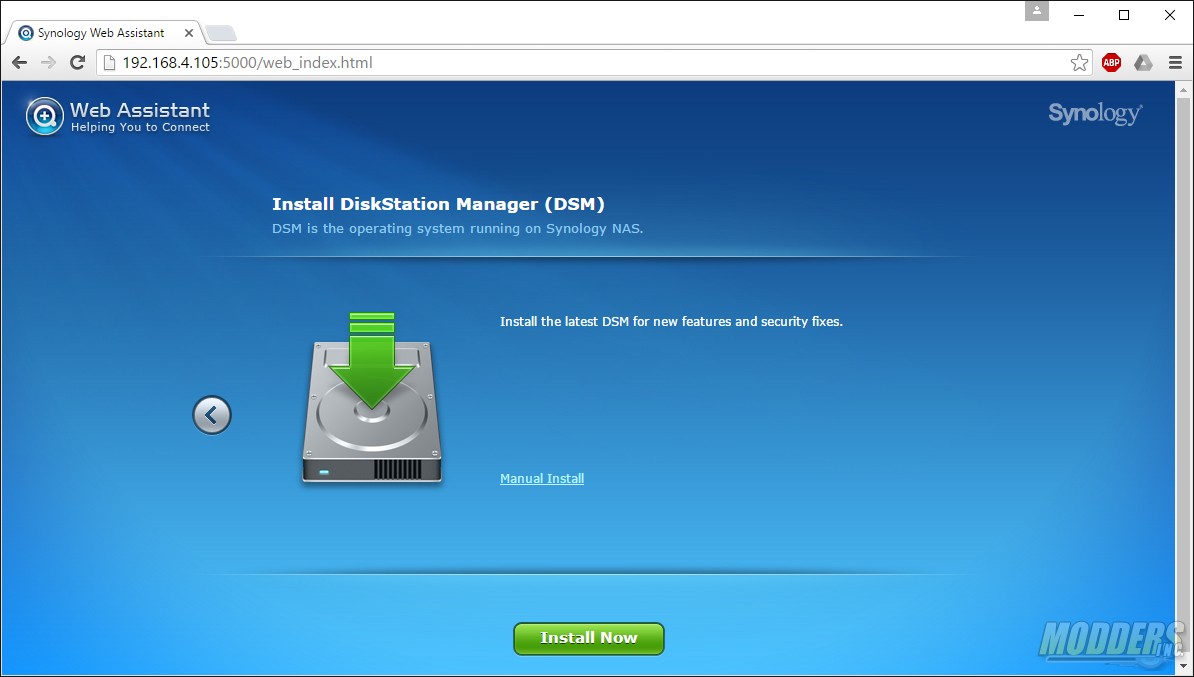1194x677 pixels.
Task: Go back with the circular left arrow
Action: [x=212, y=415]
